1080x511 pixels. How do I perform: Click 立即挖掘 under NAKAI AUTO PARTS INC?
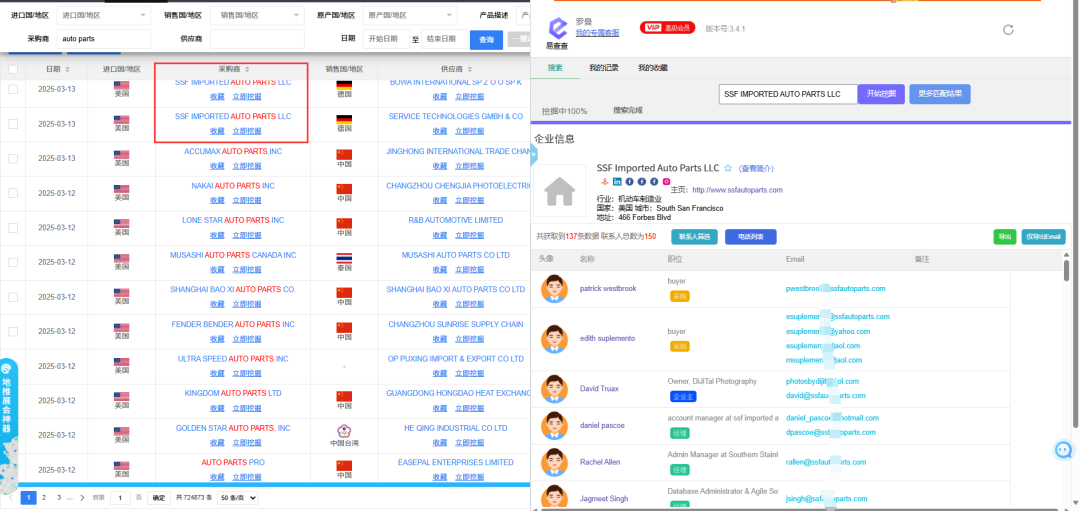click(x=247, y=200)
